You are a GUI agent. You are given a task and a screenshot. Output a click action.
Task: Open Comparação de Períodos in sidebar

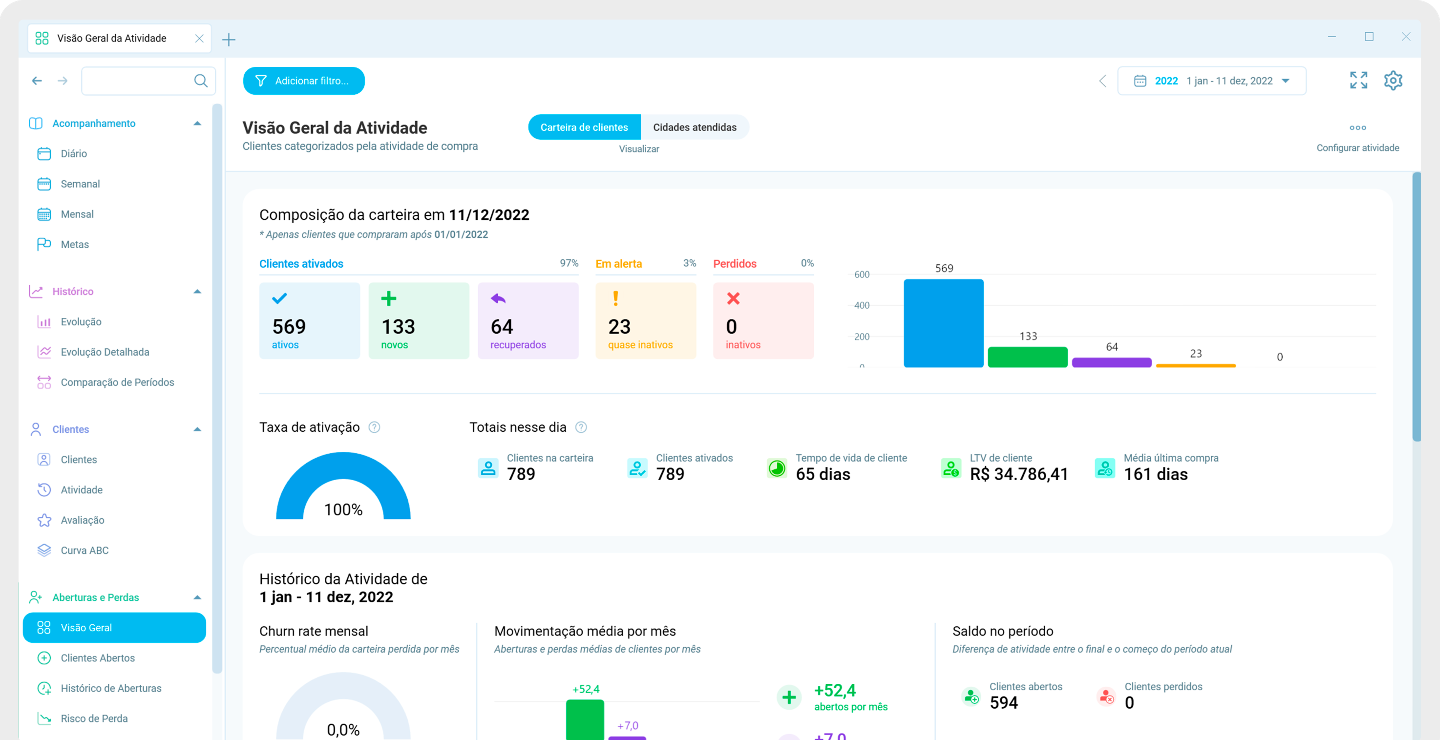pyautogui.click(x=118, y=382)
